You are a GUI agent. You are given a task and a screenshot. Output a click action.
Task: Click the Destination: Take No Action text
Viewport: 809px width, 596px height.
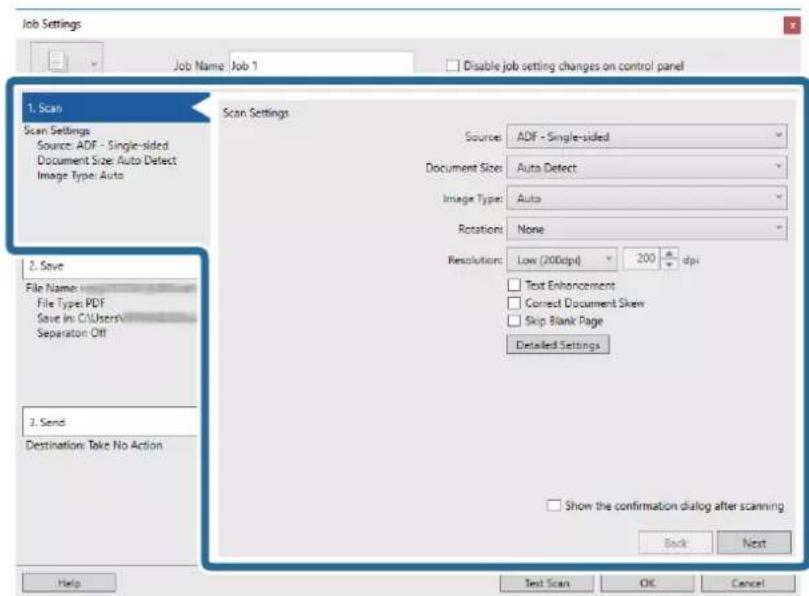pos(94,445)
